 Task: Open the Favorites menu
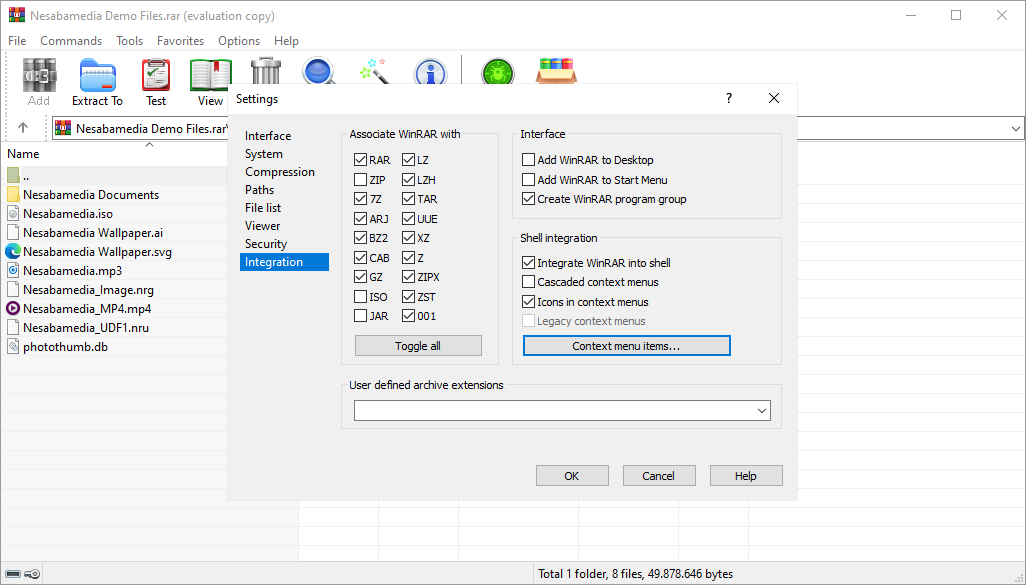(180, 41)
